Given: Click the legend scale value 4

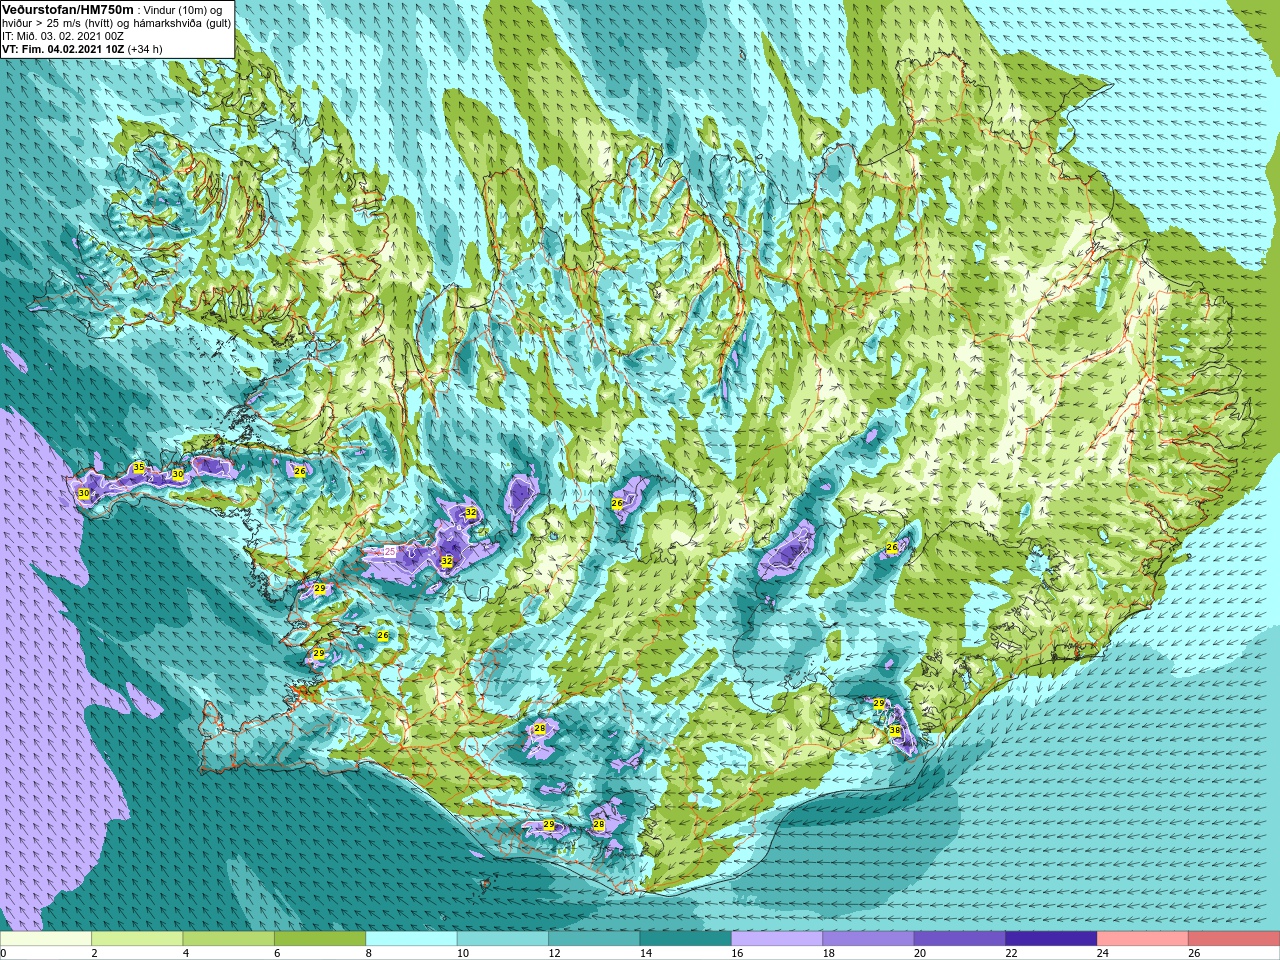Looking at the screenshot, I should point(186,953).
